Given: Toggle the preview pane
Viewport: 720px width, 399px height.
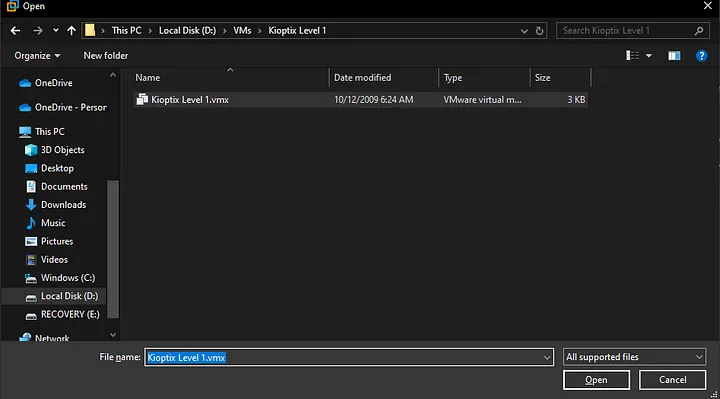Looking at the screenshot, I should click(x=674, y=56).
